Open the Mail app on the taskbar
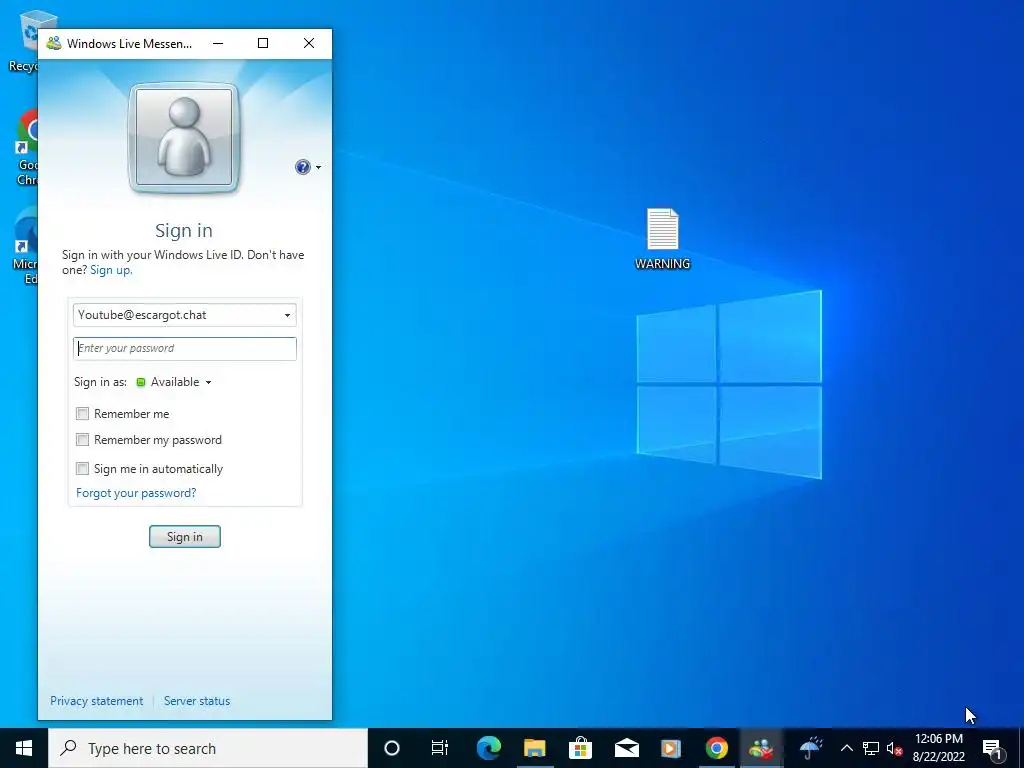1024x768 pixels. pos(626,748)
